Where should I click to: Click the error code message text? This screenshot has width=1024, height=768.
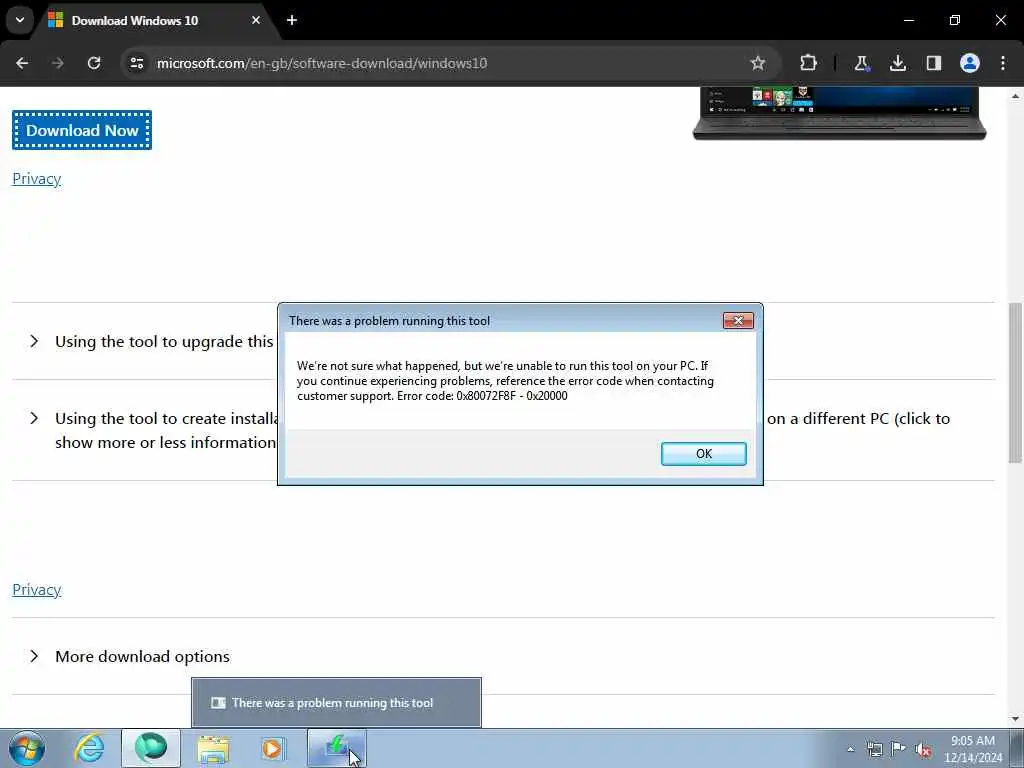click(x=505, y=381)
